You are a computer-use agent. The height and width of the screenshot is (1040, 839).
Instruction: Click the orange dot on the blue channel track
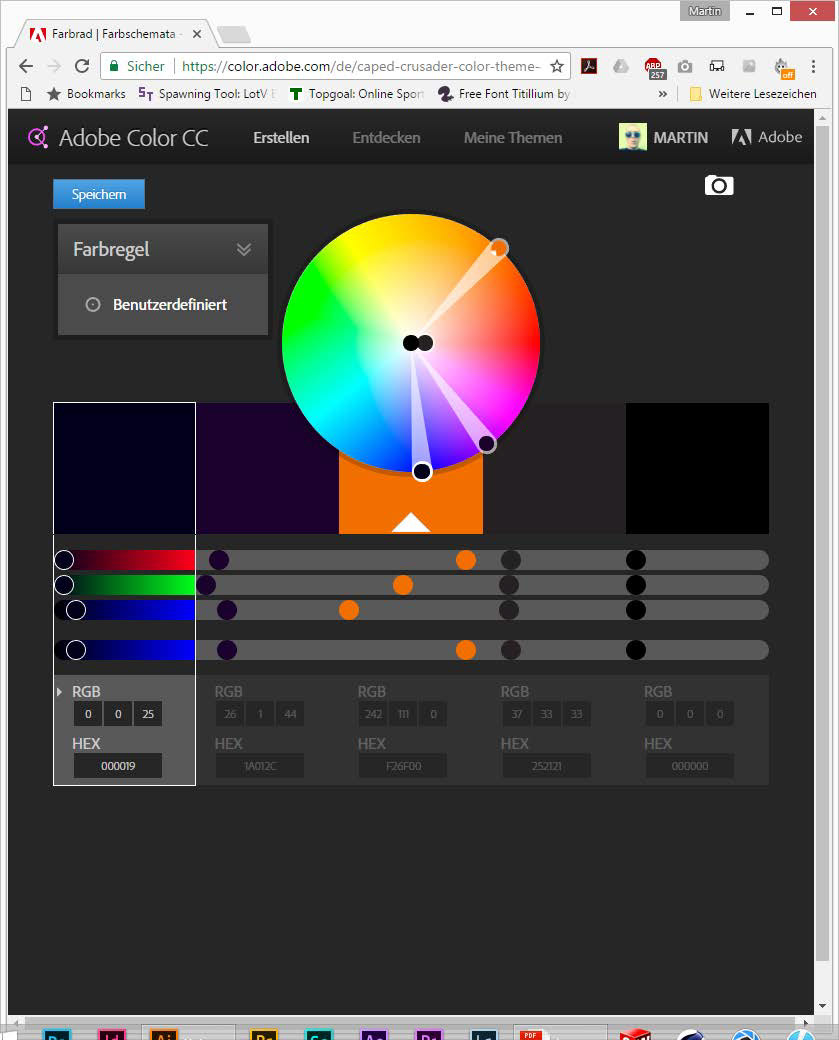tap(349, 610)
